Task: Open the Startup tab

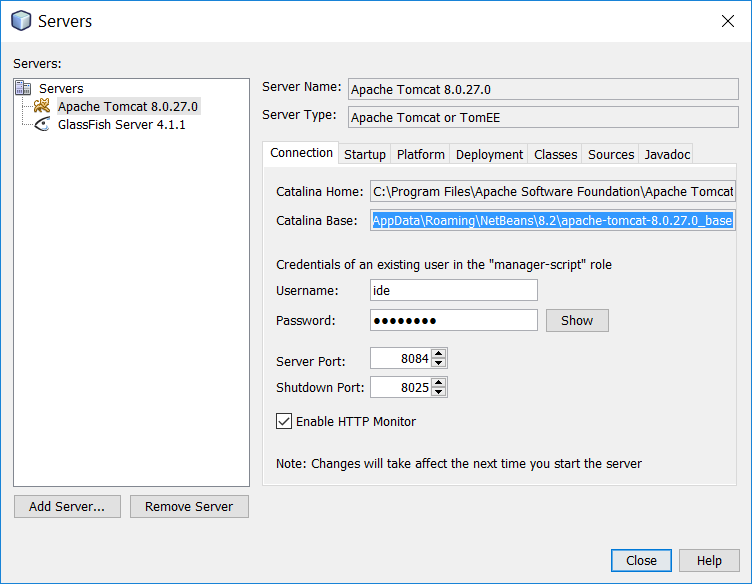Action: [364, 154]
